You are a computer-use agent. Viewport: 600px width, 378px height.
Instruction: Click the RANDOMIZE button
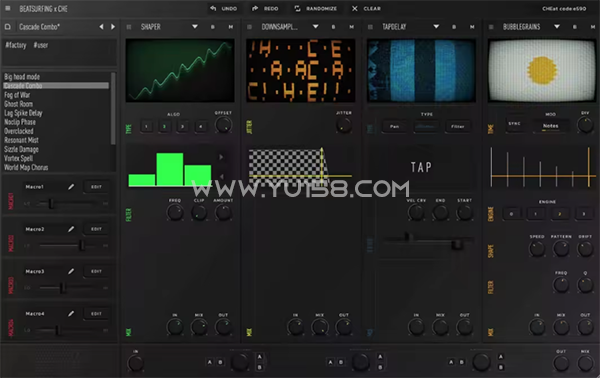coord(316,8)
